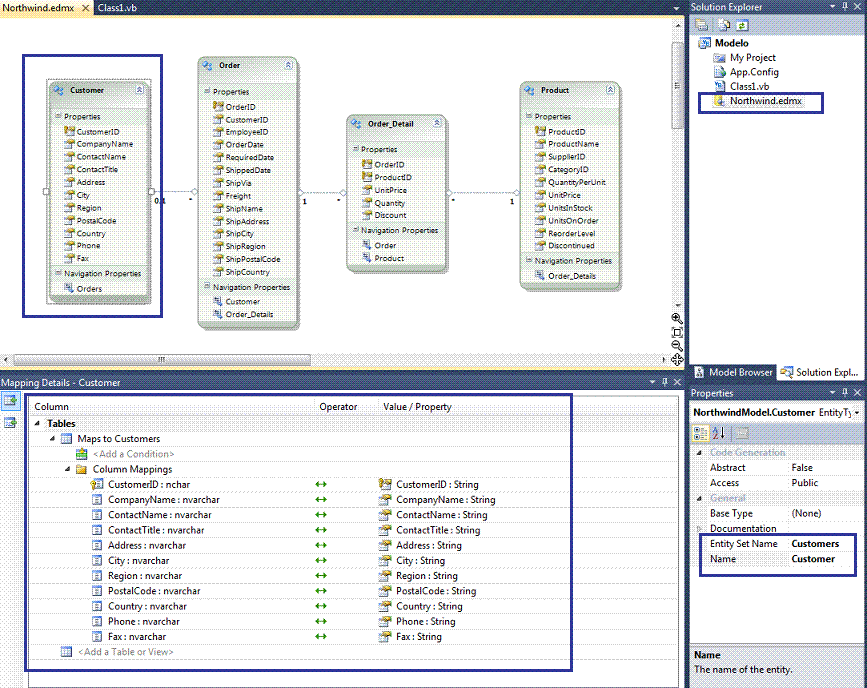
Task: Click the designer vertical scrollbar thumb
Action: [677, 86]
